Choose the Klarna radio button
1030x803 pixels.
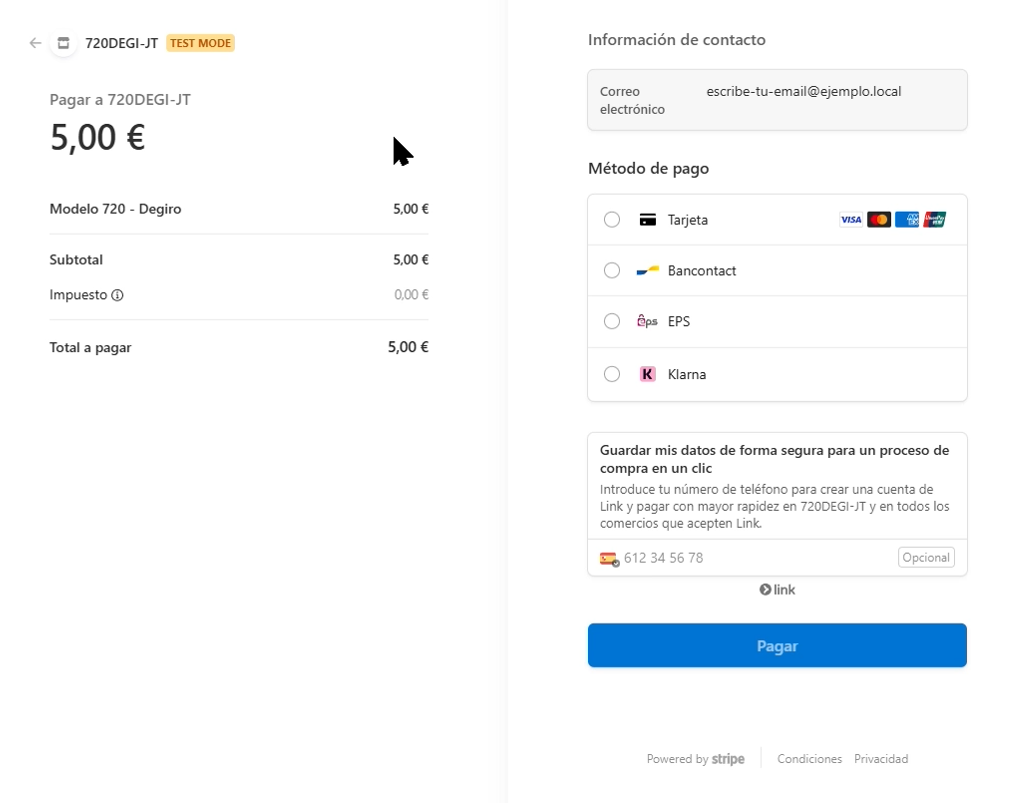(612, 374)
